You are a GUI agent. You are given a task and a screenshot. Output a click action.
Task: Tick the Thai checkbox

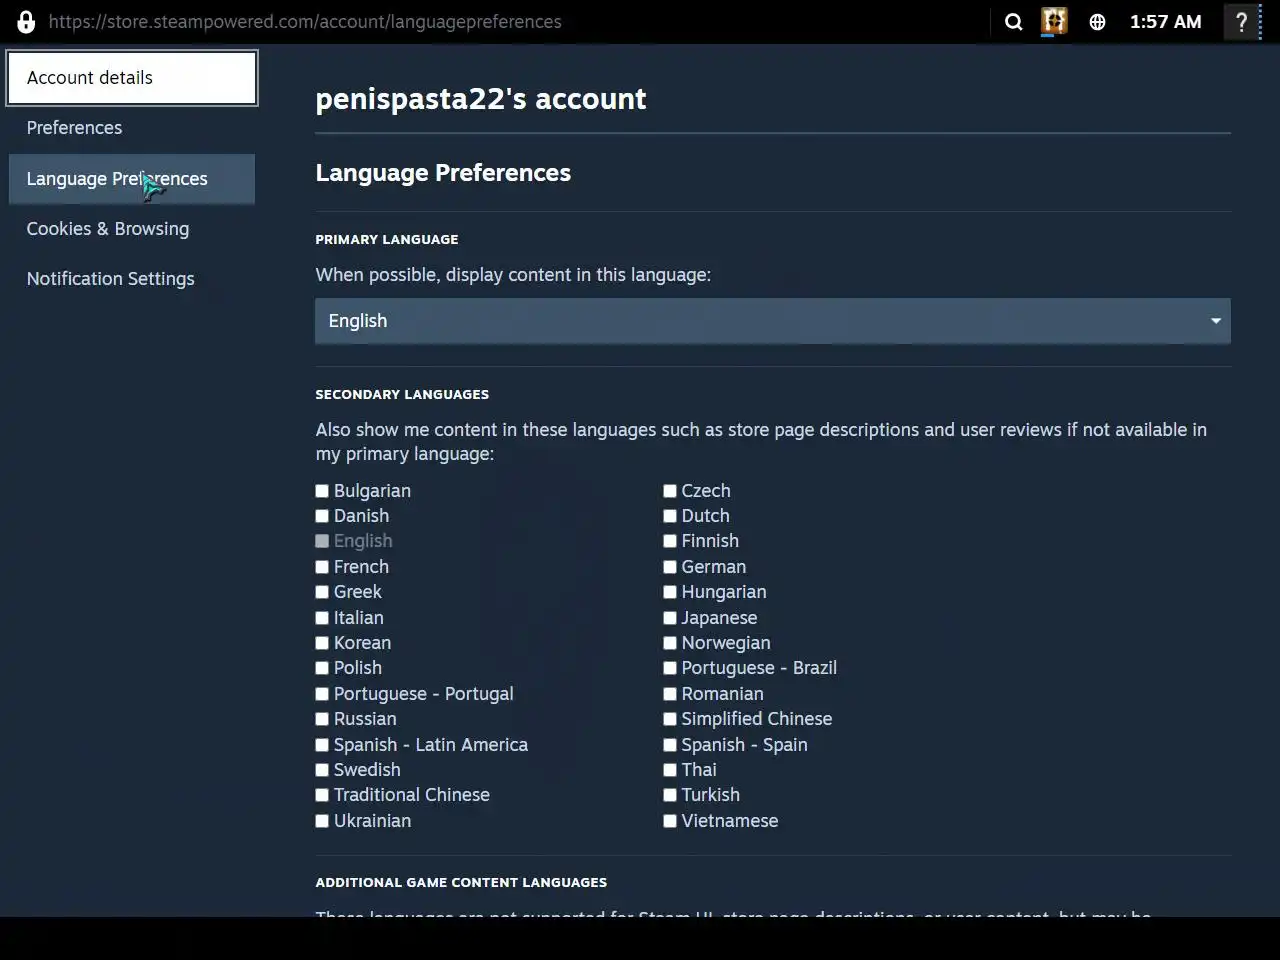coord(670,770)
